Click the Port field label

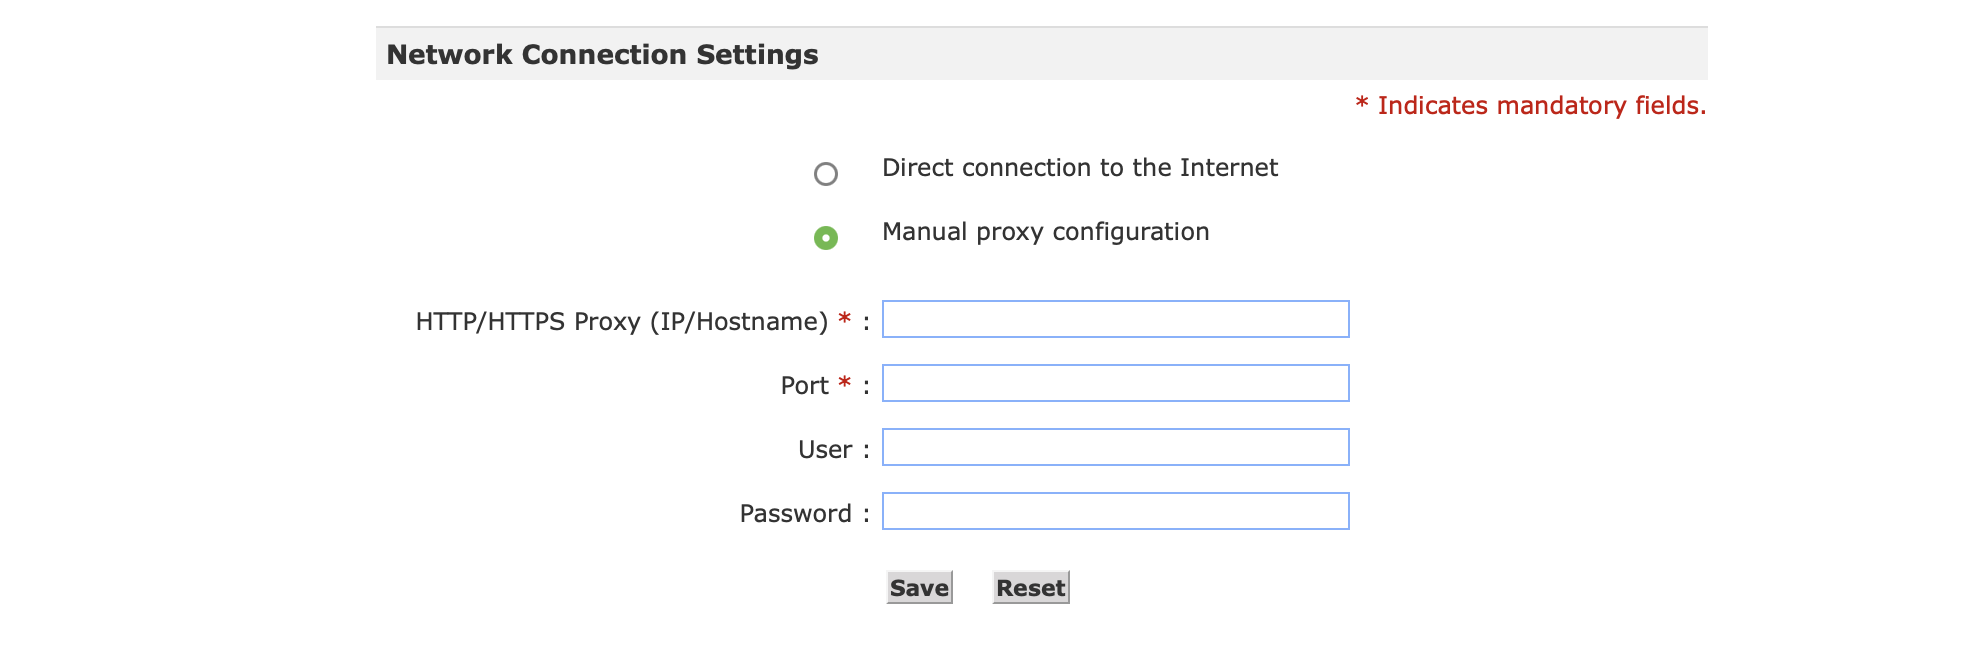click(x=804, y=386)
